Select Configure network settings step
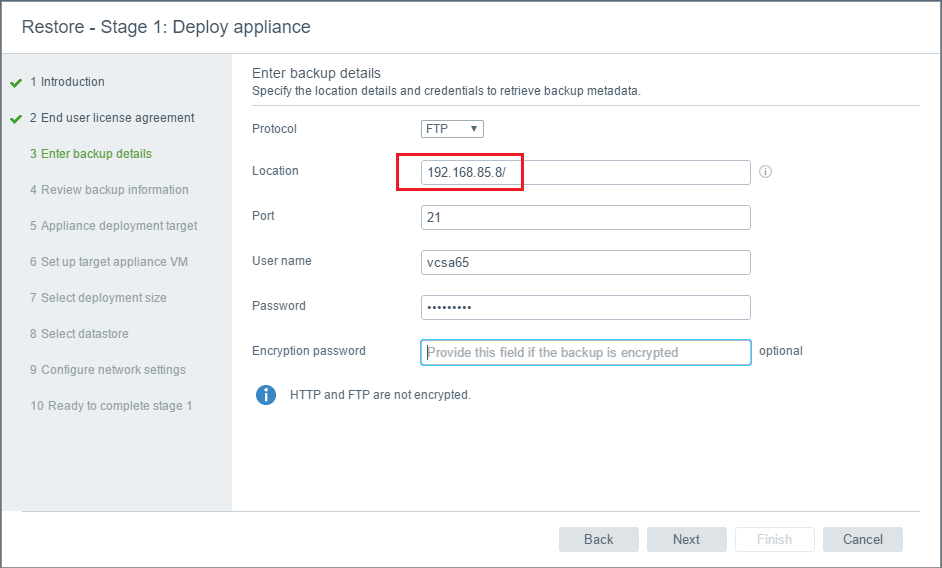942x568 pixels. pyautogui.click(x=108, y=370)
